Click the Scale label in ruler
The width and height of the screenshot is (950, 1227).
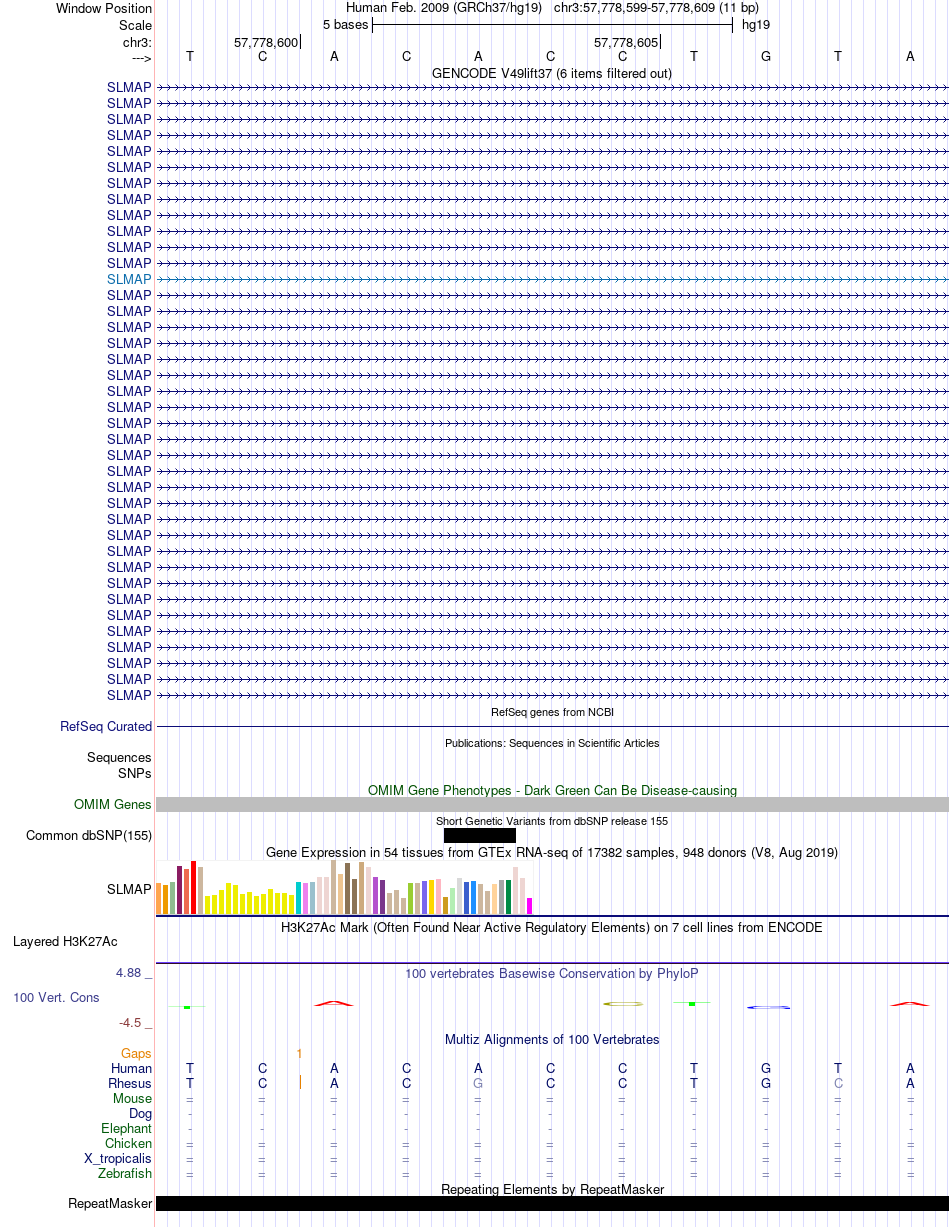coord(135,24)
